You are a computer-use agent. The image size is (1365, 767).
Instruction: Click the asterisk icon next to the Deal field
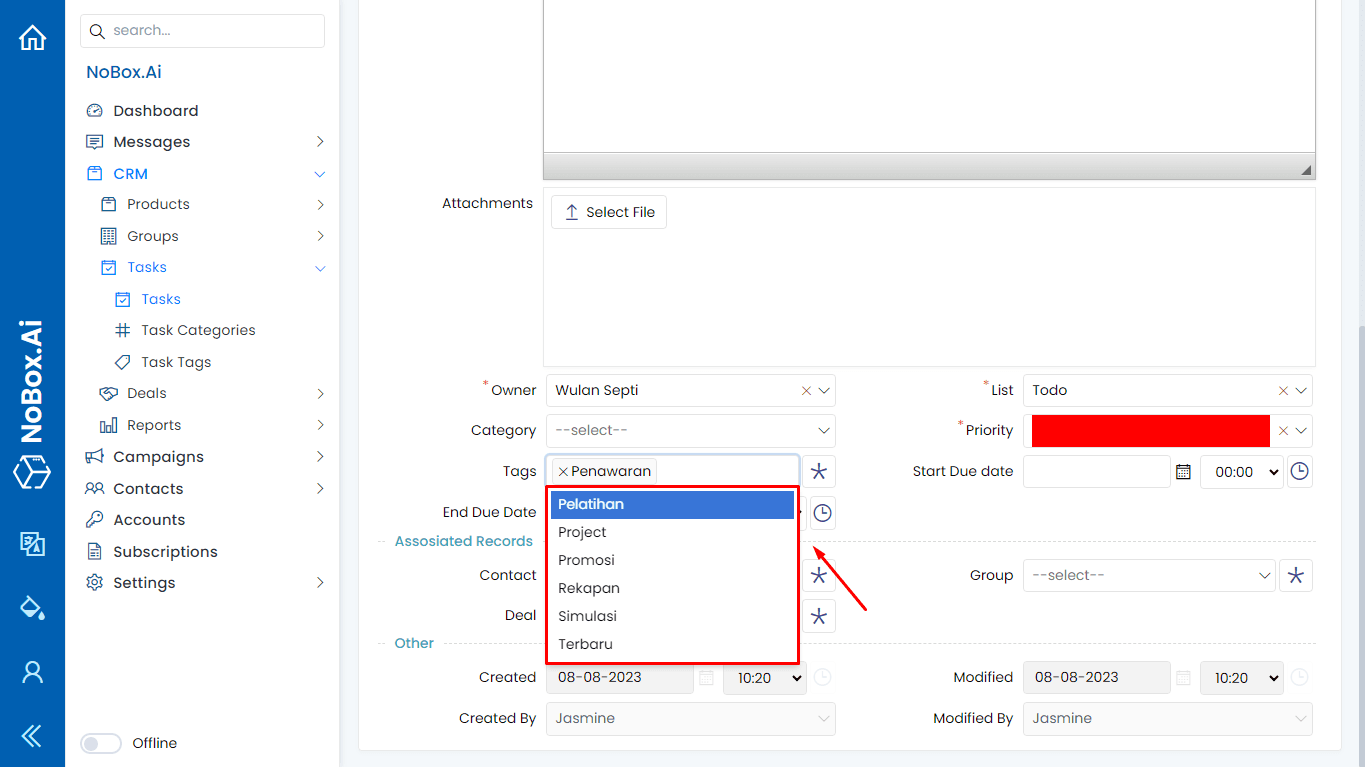818,615
